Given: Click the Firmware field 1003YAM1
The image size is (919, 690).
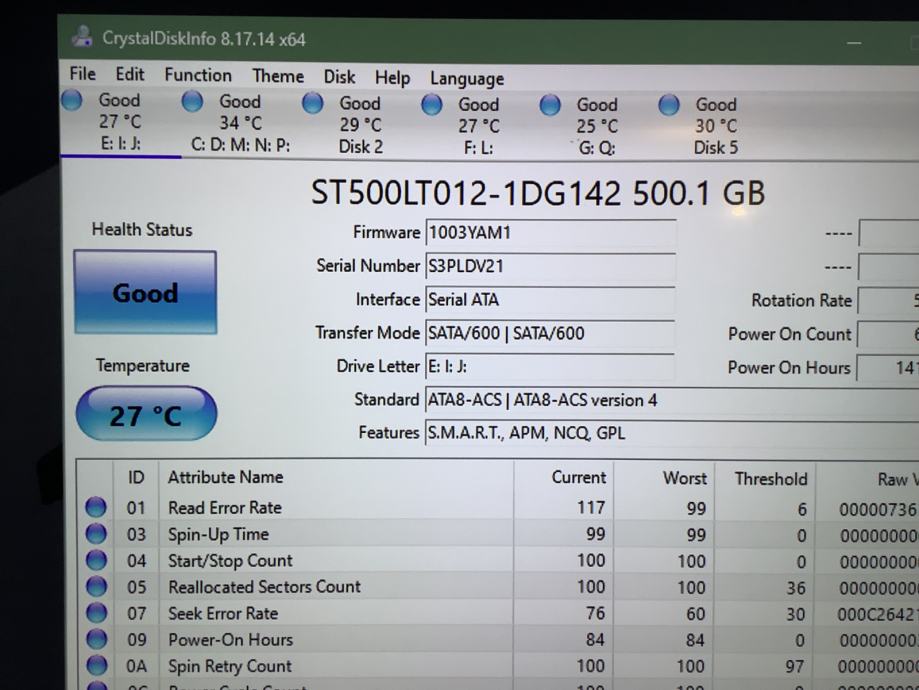Looking at the screenshot, I should click(550, 233).
